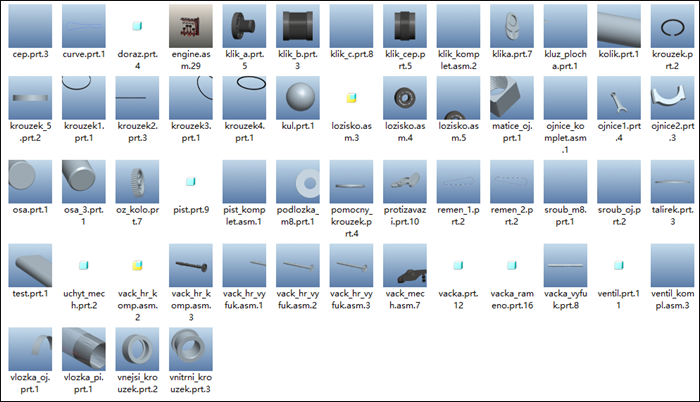Select the klik_c.prt.8 file
This screenshot has width=700, height=402.
pyautogui.click(x=351, y=26)
